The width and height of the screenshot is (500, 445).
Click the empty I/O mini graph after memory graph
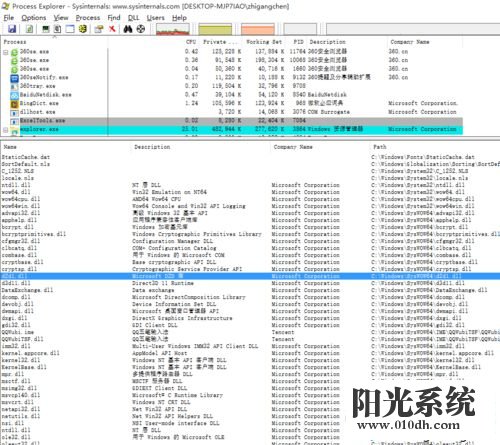[x=300, y=29]
